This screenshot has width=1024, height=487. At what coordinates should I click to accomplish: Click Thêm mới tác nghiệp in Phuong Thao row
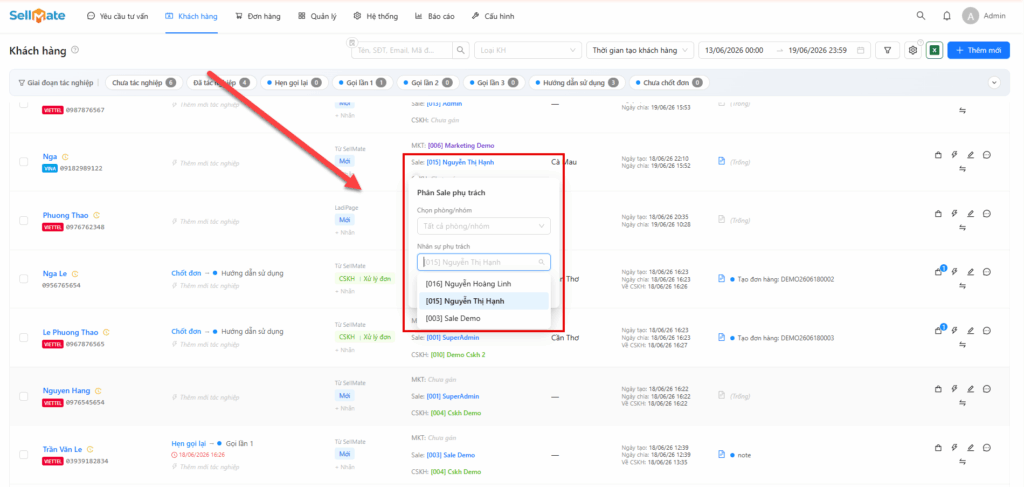tap(206, 221)
